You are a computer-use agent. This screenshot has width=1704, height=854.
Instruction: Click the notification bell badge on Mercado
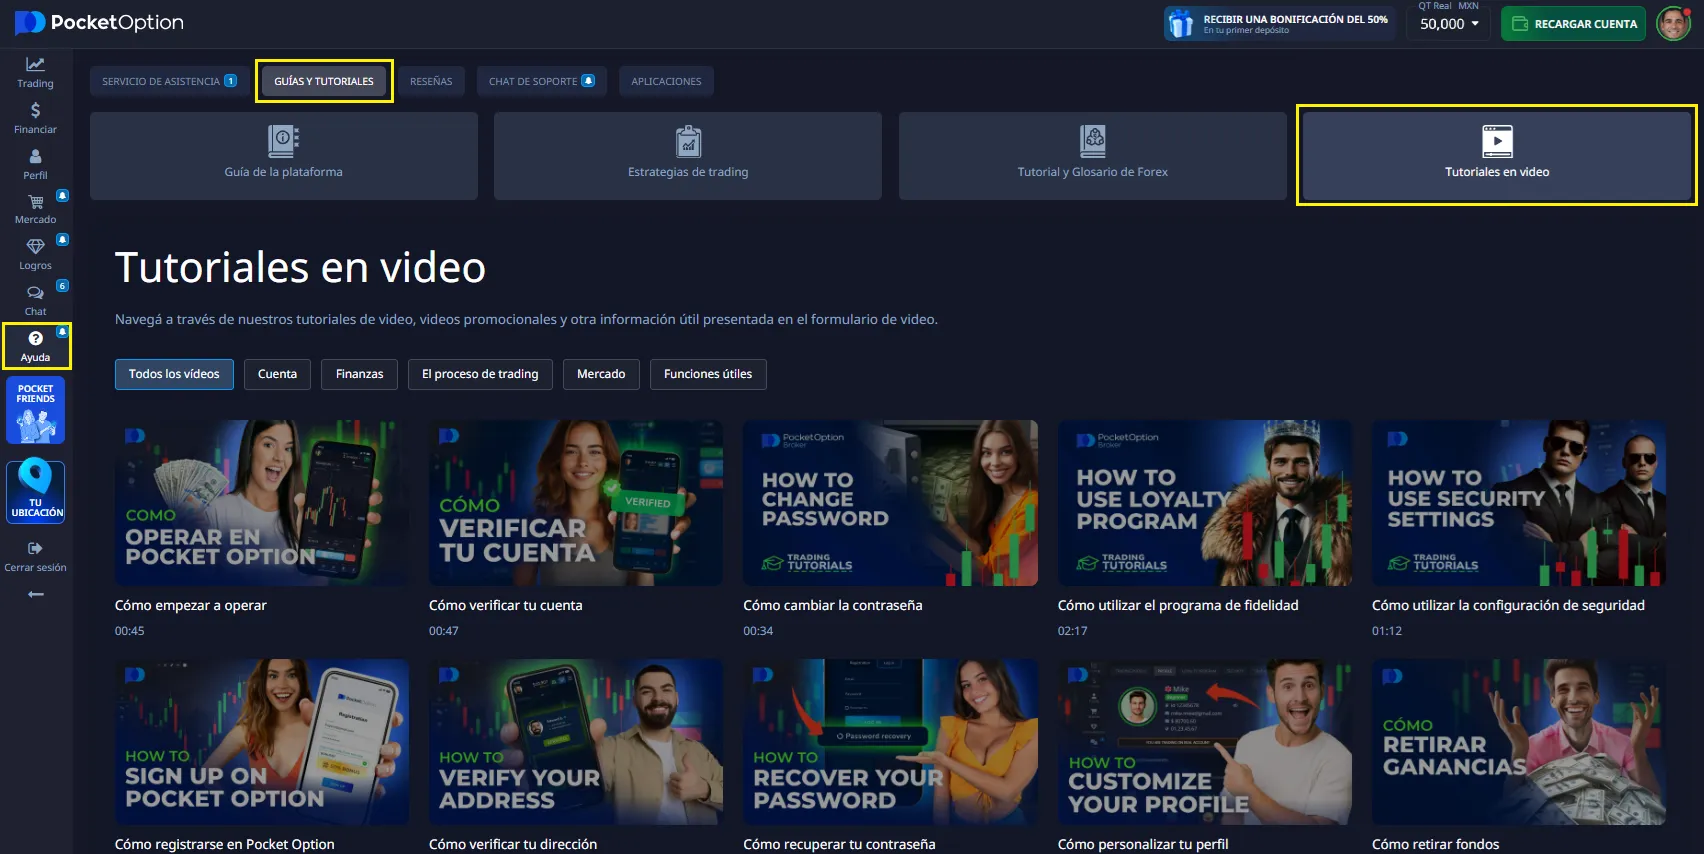click(62, 195)
